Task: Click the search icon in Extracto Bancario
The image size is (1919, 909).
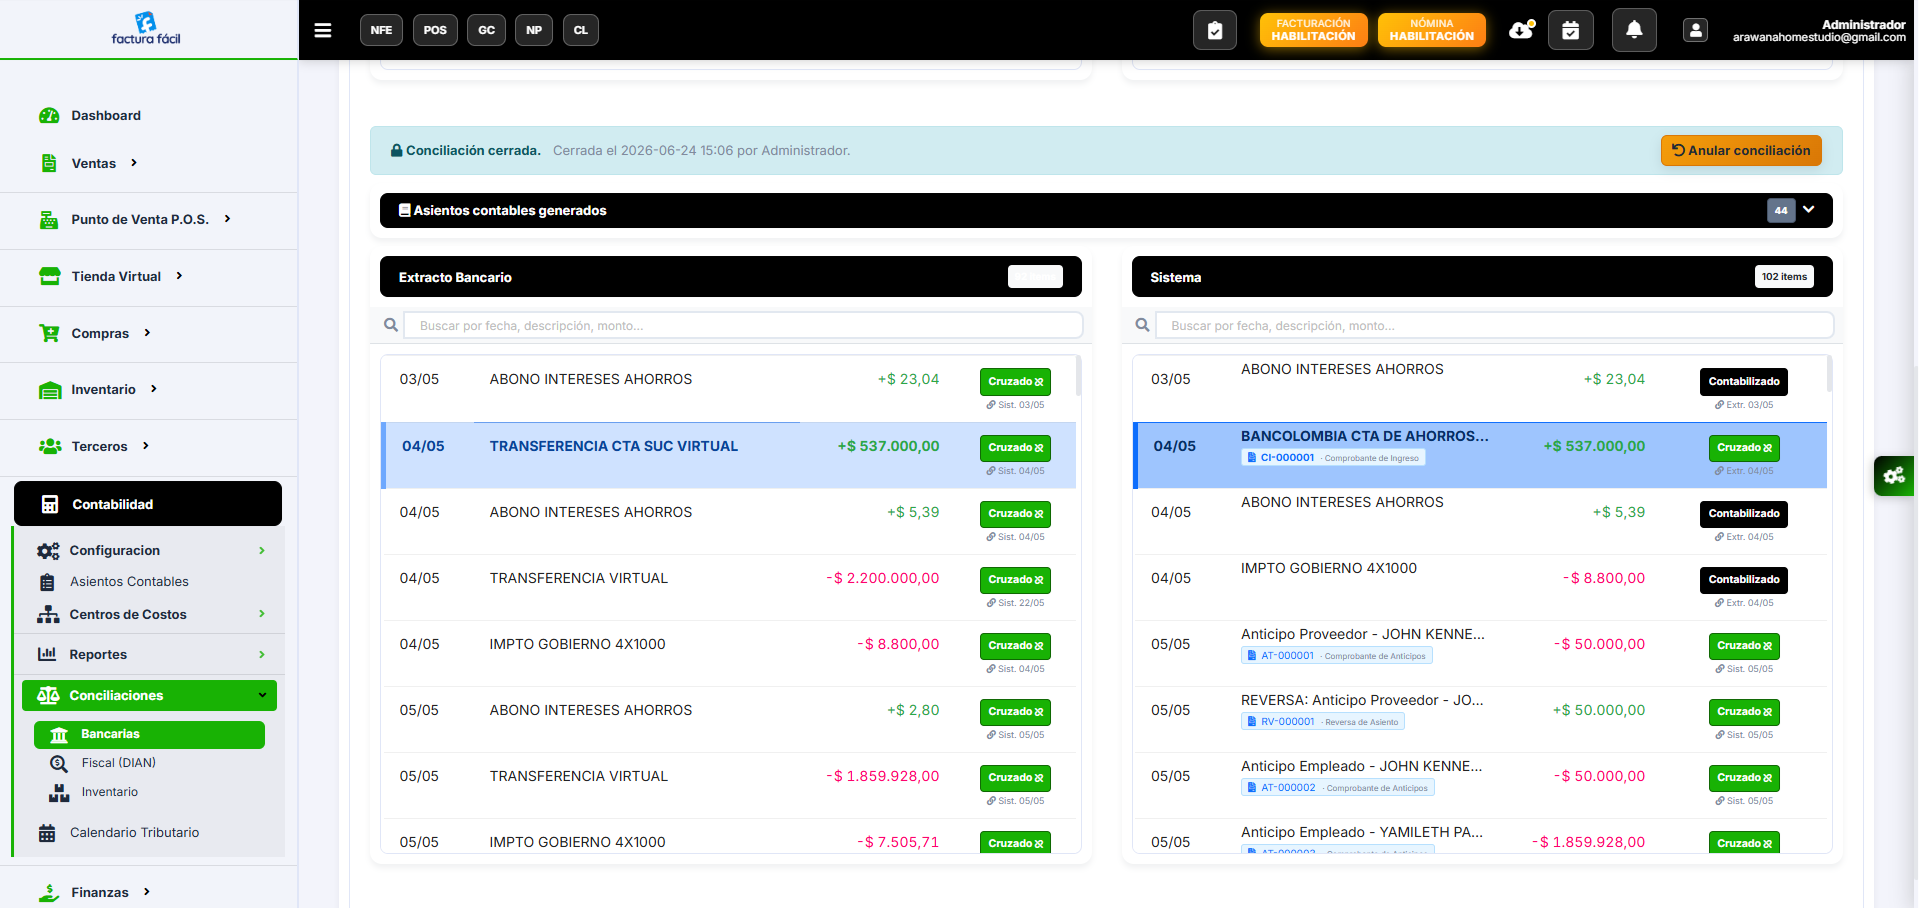Action: point(391,325)
